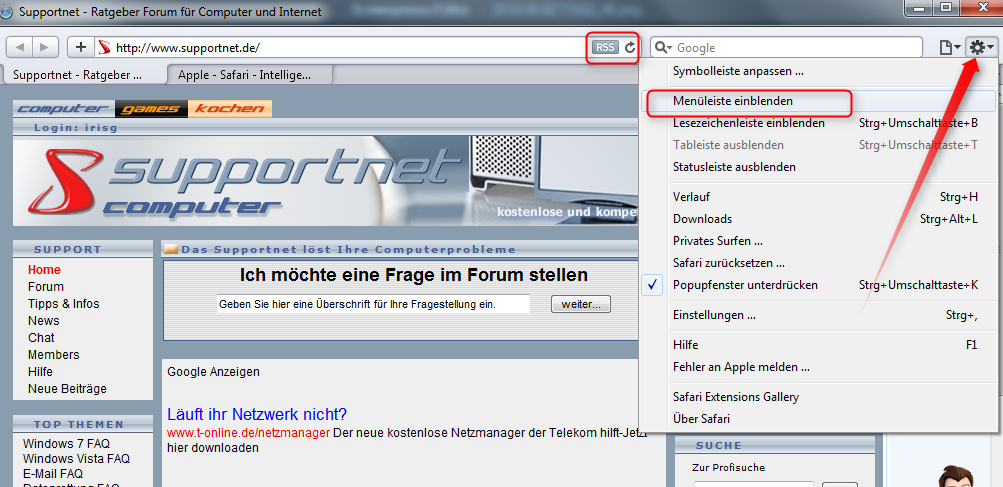The width and height of the screenshot is (1003, 487).
Task: Open Neue Beiträge link
Action: pos(67,388)
